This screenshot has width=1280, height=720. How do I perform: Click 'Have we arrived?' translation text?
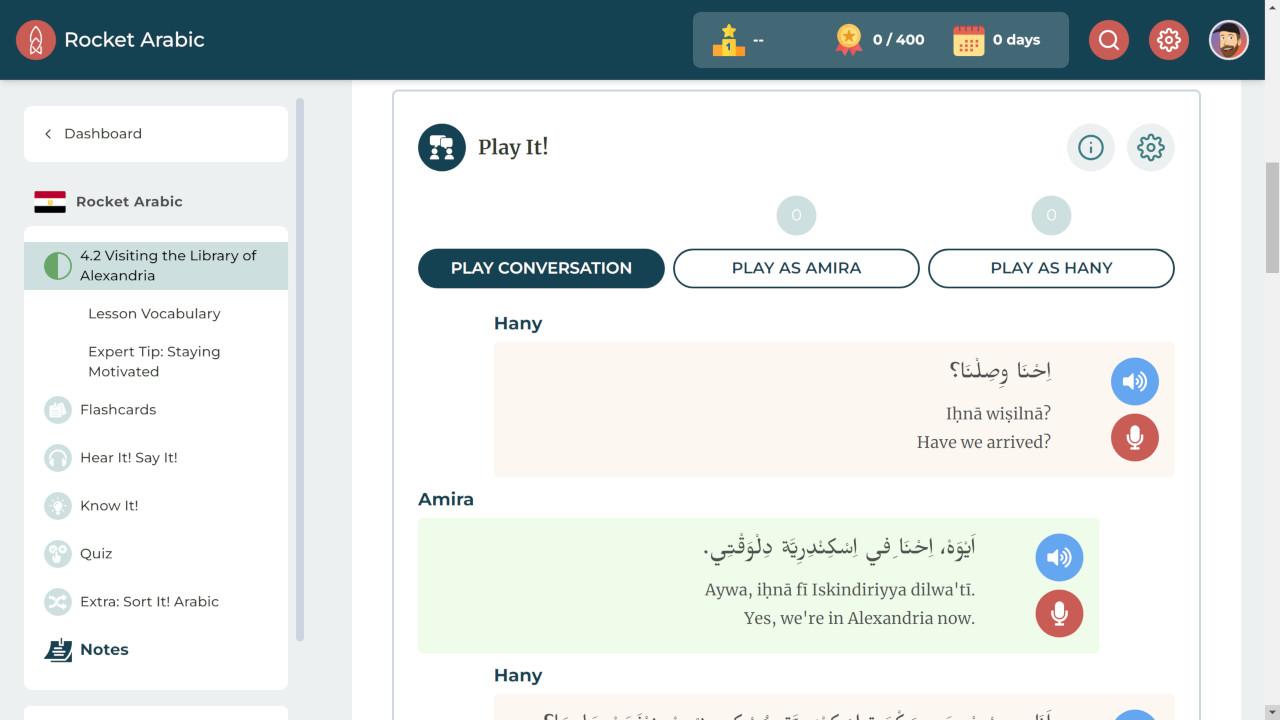tap(984, 441)
